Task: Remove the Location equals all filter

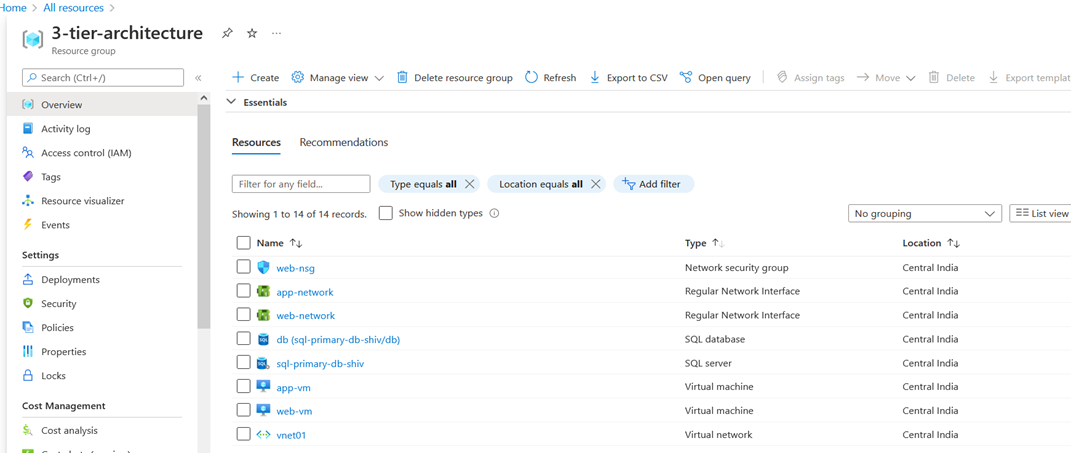Action: pos(595,184)
